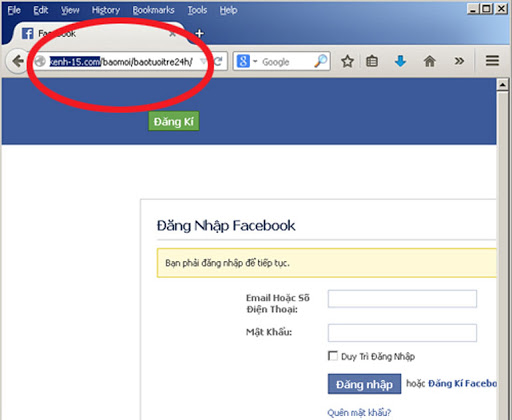The image size is (512, 420).
Task: Reload the page with refresh icon
Action: click(x=218, y=61)
